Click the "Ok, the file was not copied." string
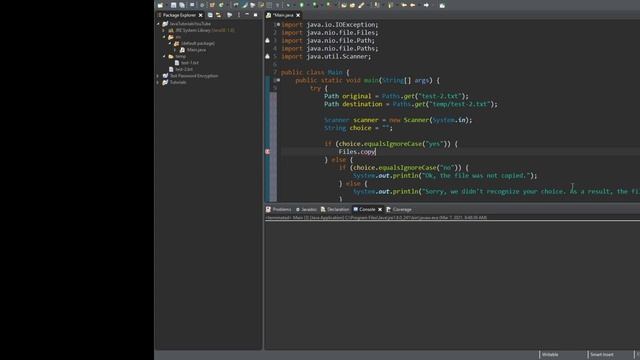This screenshot has height=360, width=640. 476,176
